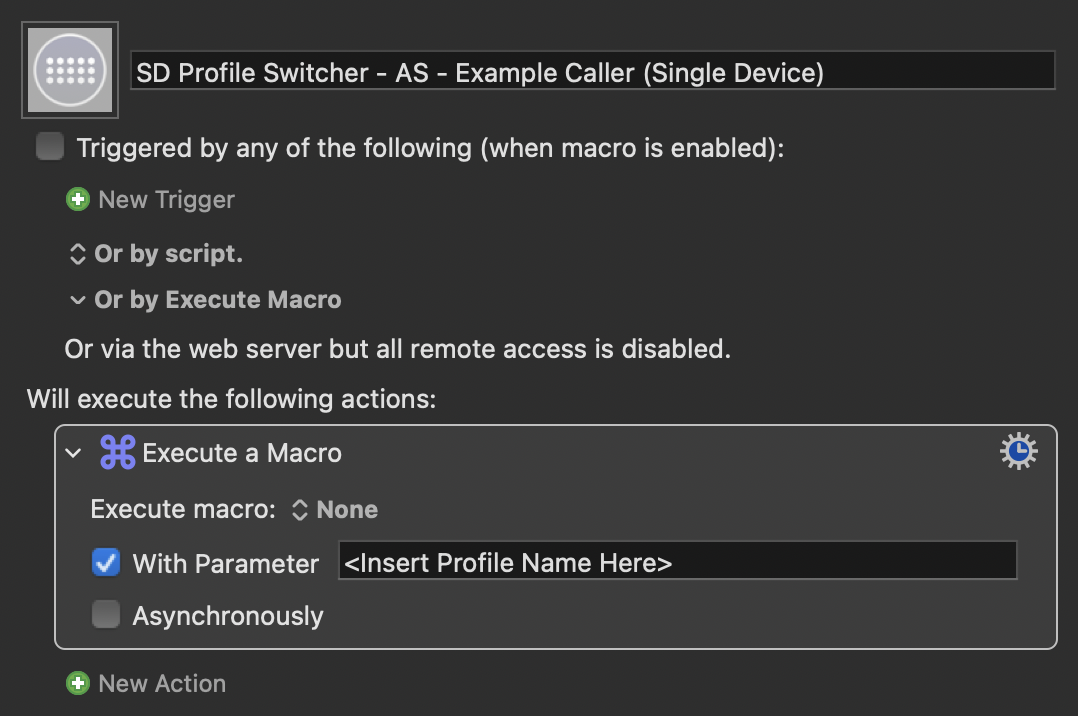Click the green plus New Trigger icon

click(x=78, y=199)
